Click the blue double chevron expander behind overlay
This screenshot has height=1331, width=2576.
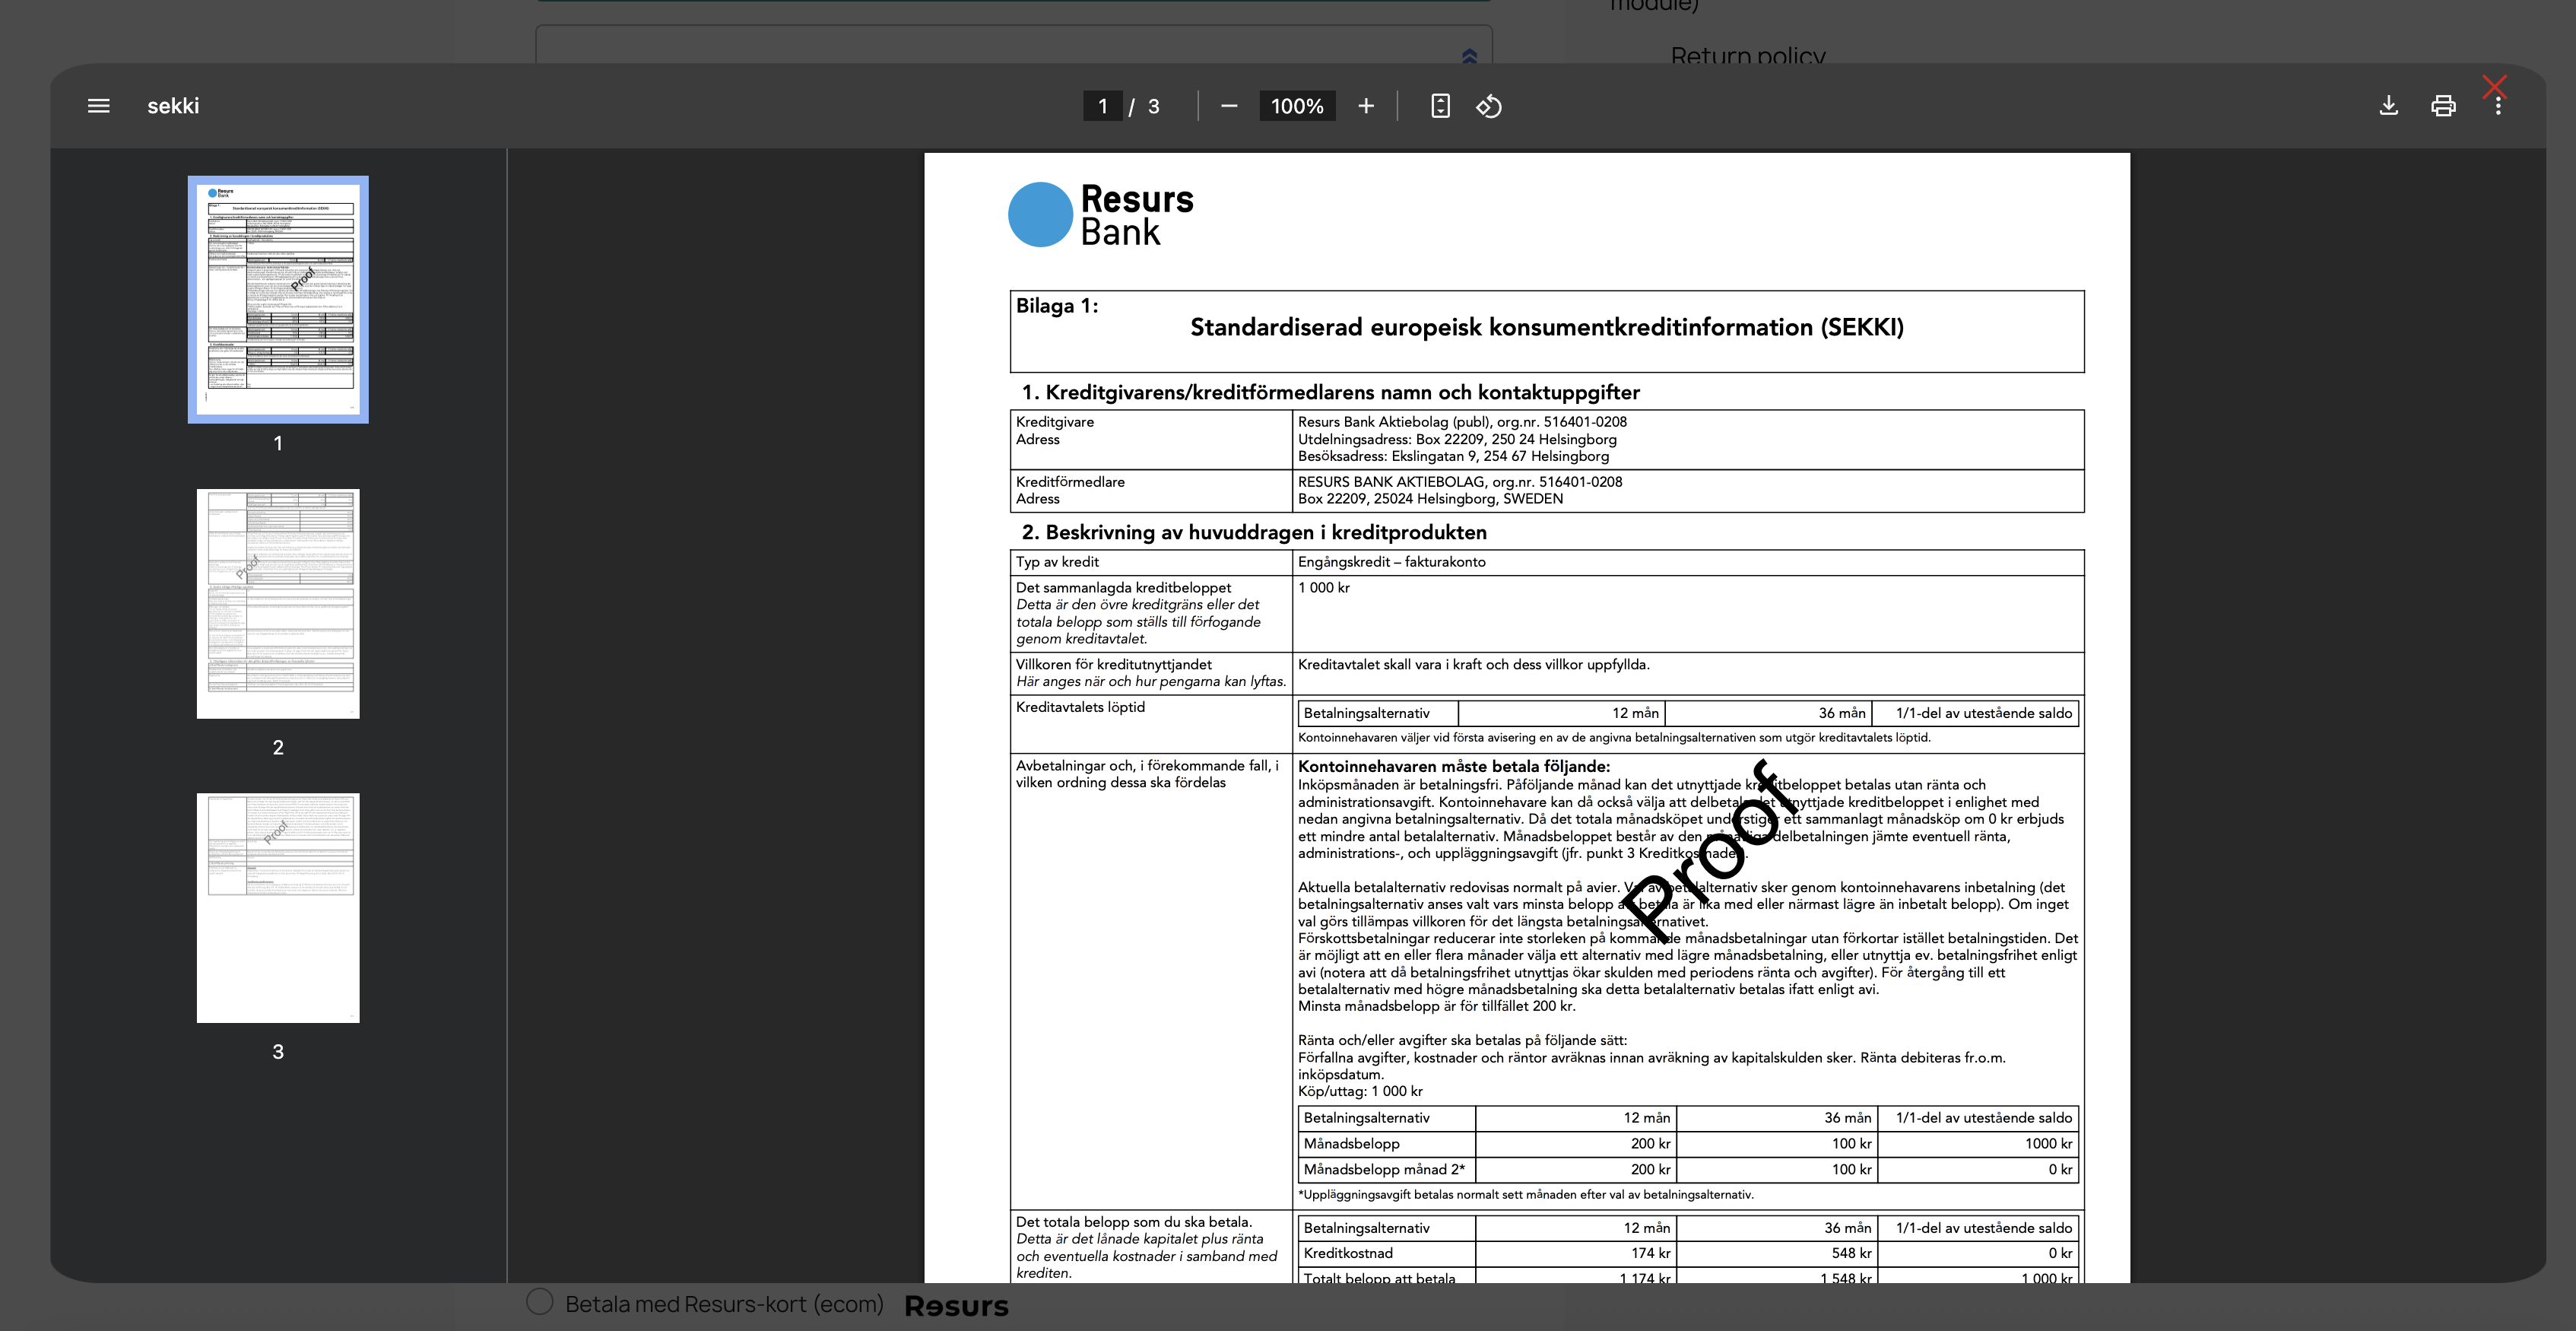tap(1469, 56)
